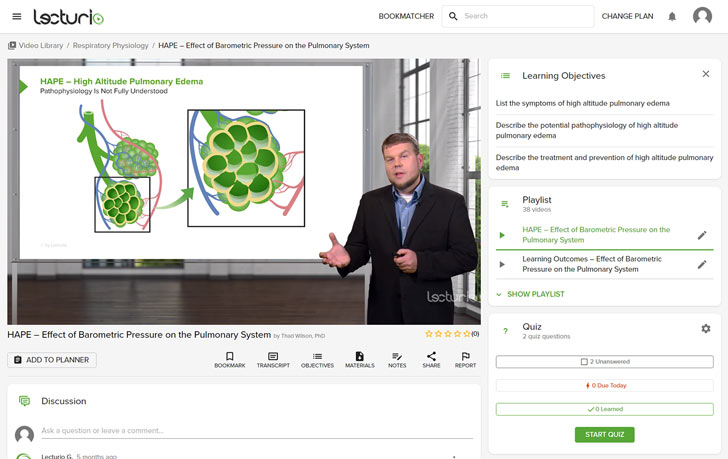
Task: Rate the lecture one star
Action: click(429, 334)
